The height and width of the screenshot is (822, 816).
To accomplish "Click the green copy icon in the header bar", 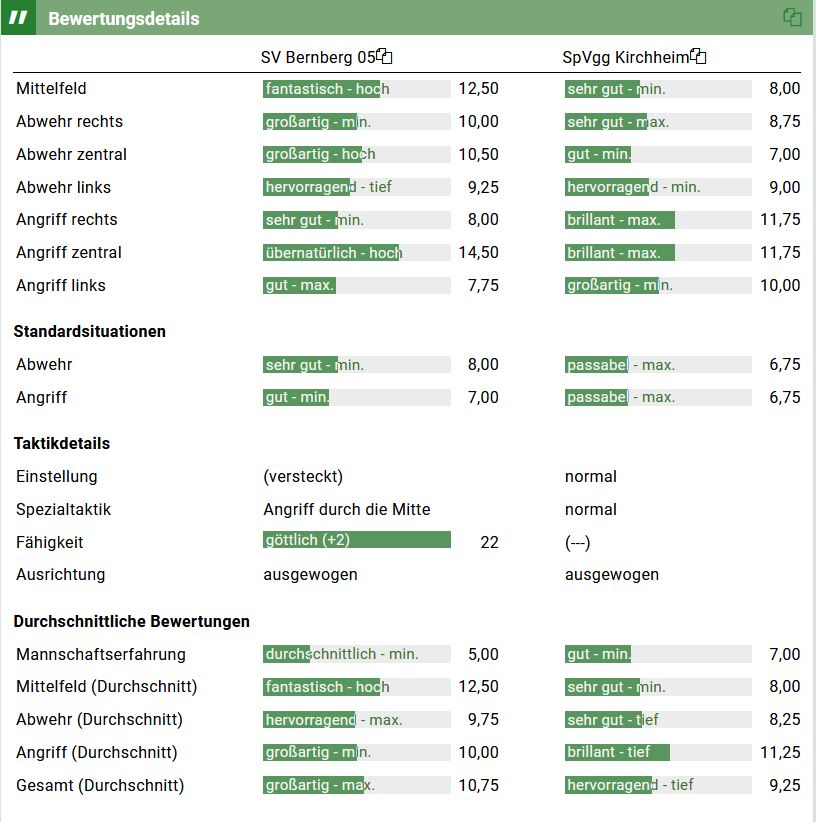I will [792, 17].
